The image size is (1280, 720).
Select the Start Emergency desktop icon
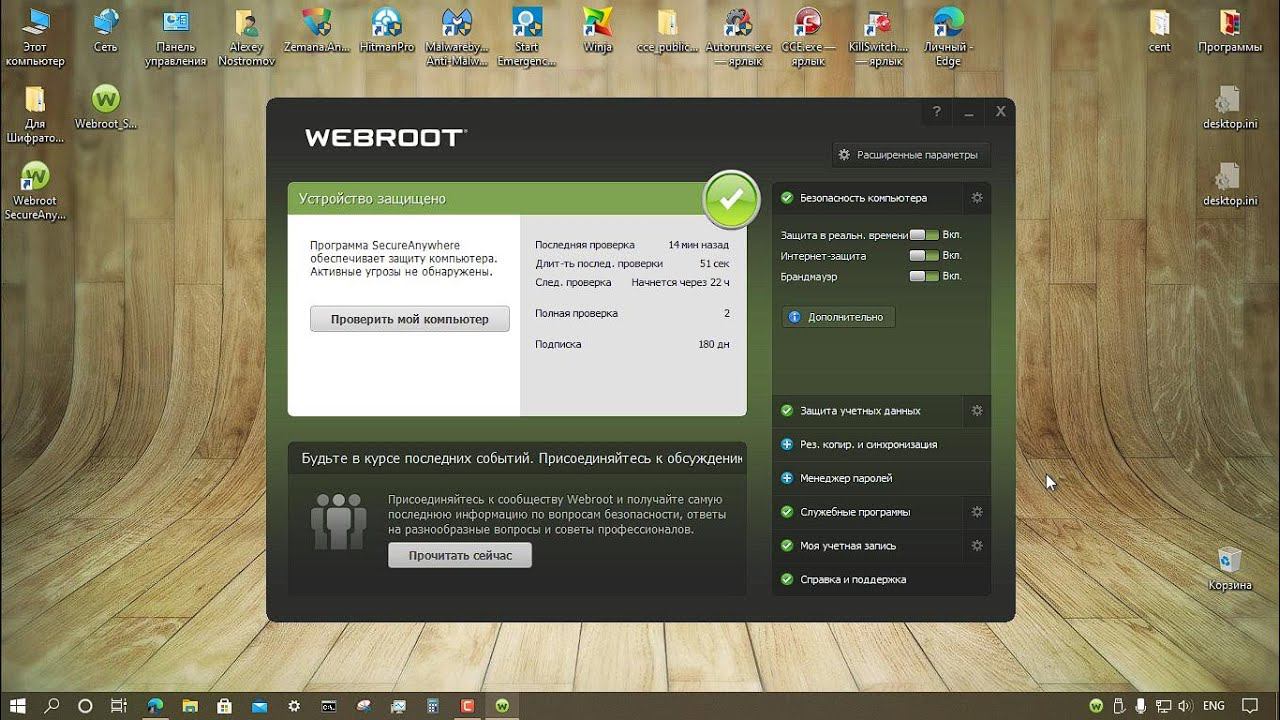coord(527,38)
